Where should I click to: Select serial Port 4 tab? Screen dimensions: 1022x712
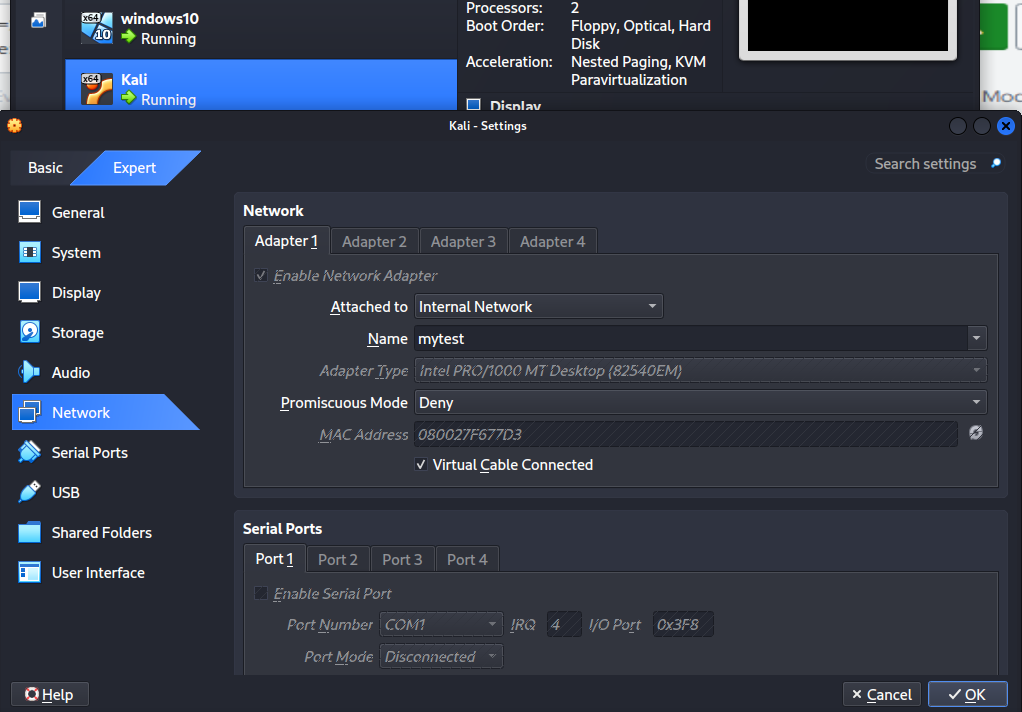pos(467,559)
